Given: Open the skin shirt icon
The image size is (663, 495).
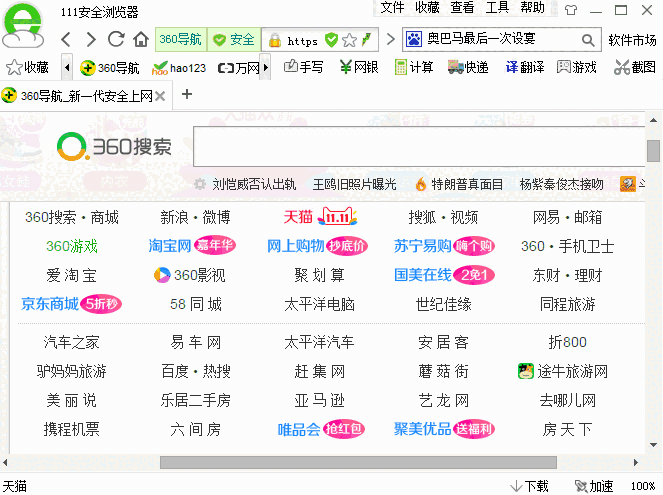Looking at the screenshot, I should (x=571, y=10).
